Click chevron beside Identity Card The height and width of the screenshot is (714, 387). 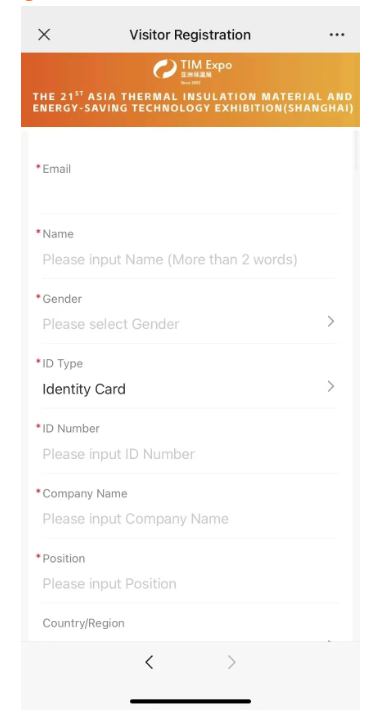[x=331, y=387]
